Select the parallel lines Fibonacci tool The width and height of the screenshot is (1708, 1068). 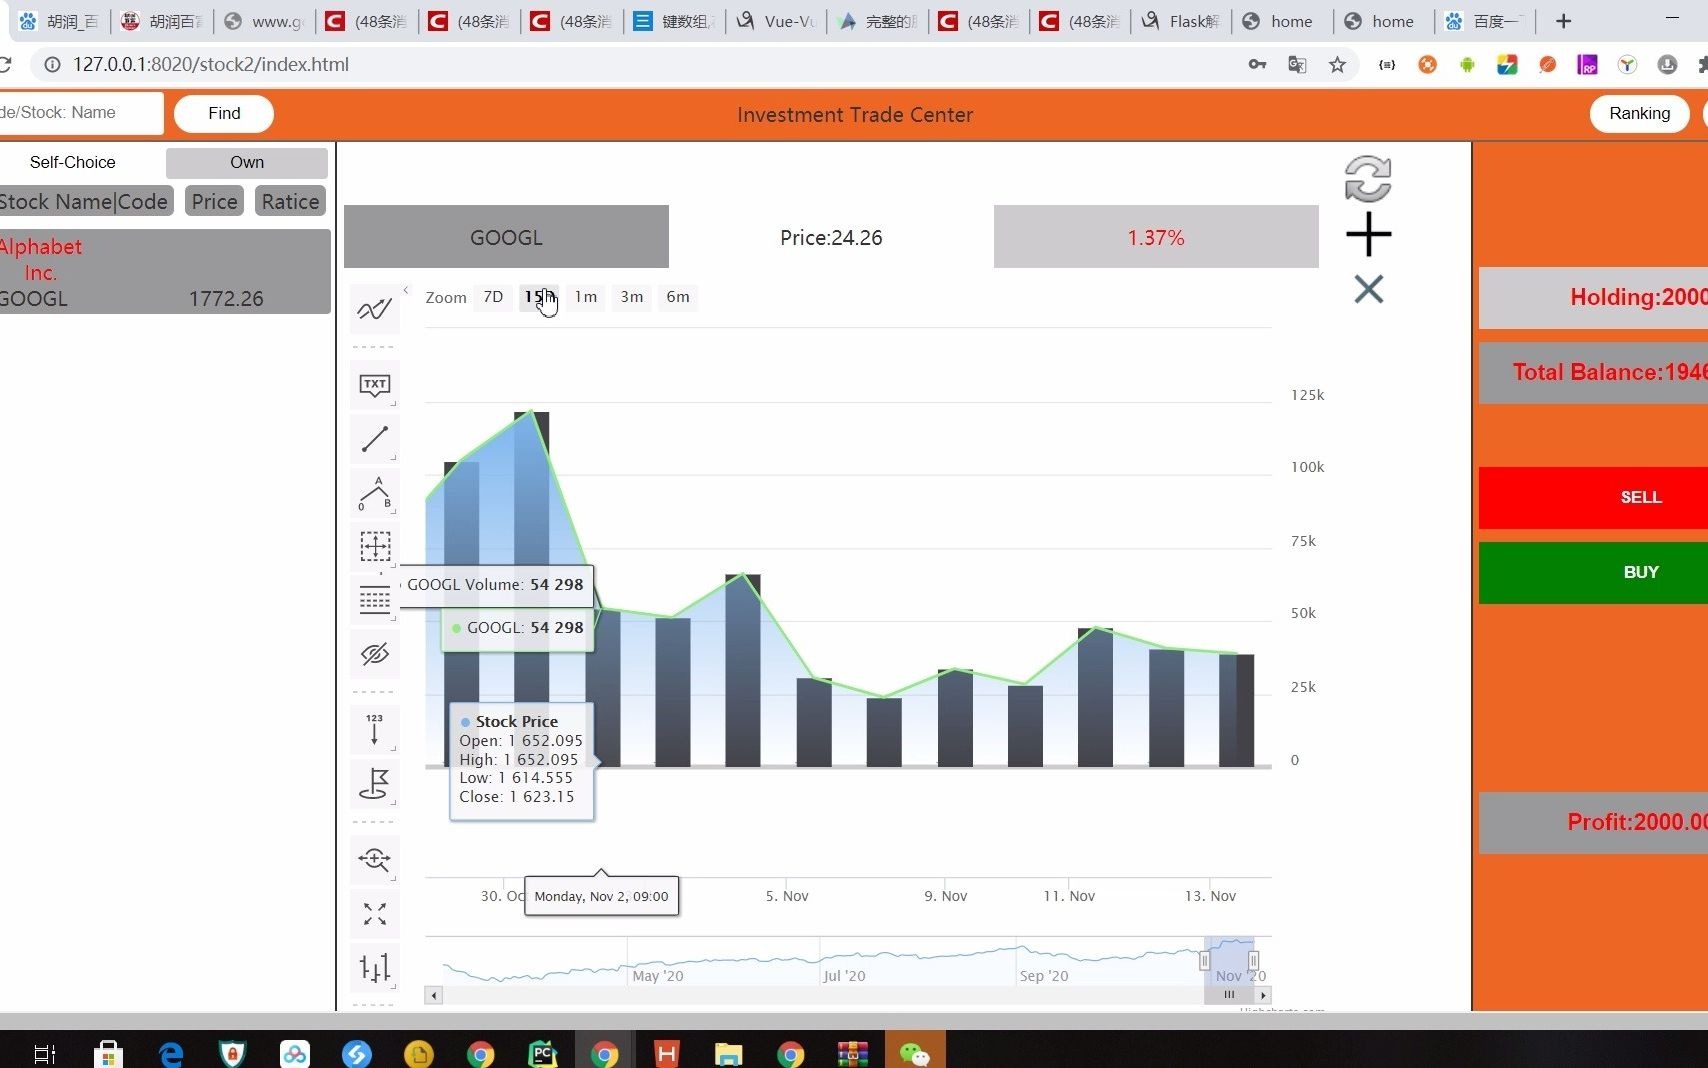tap(374, 600)
